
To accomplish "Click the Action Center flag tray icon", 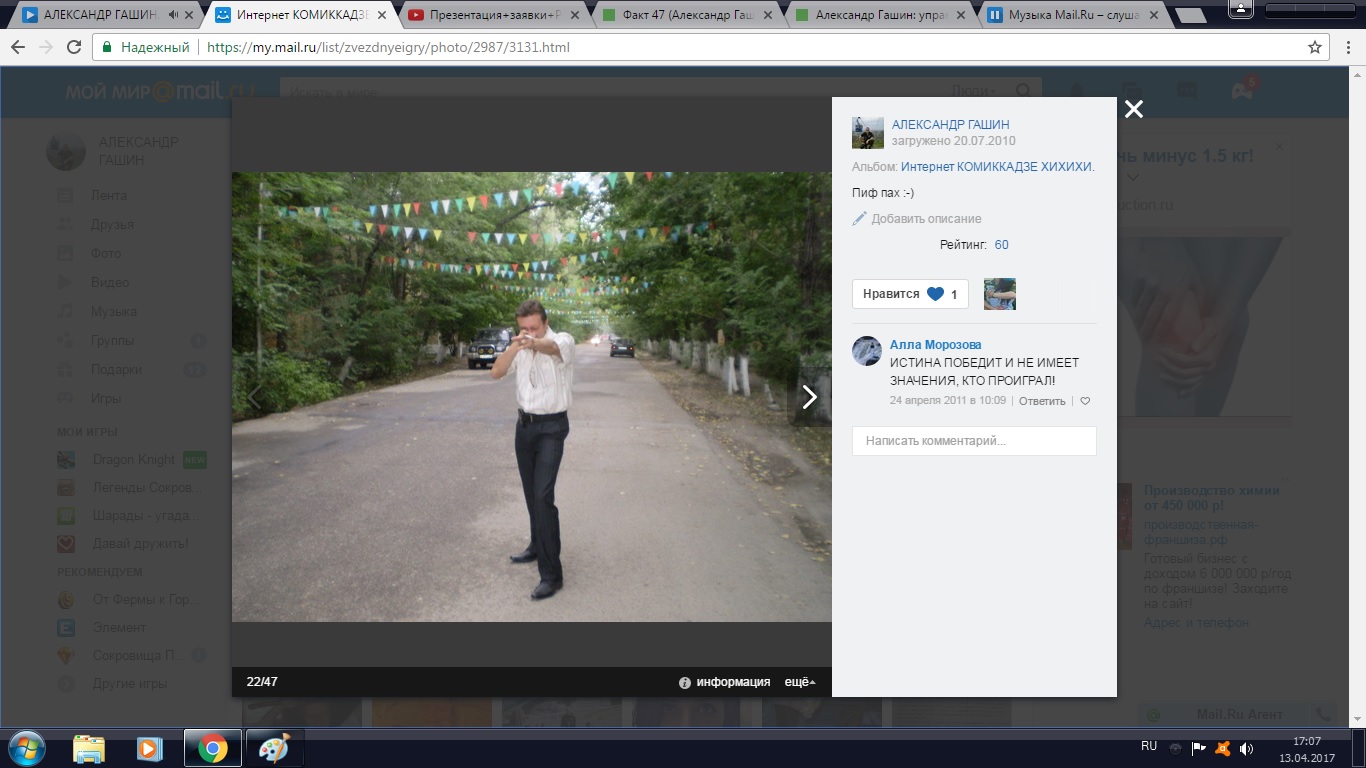I will tap(1199, 748).
